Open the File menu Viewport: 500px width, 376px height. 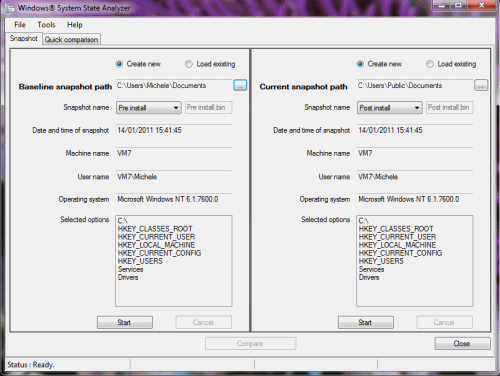[x=20, y=25]
